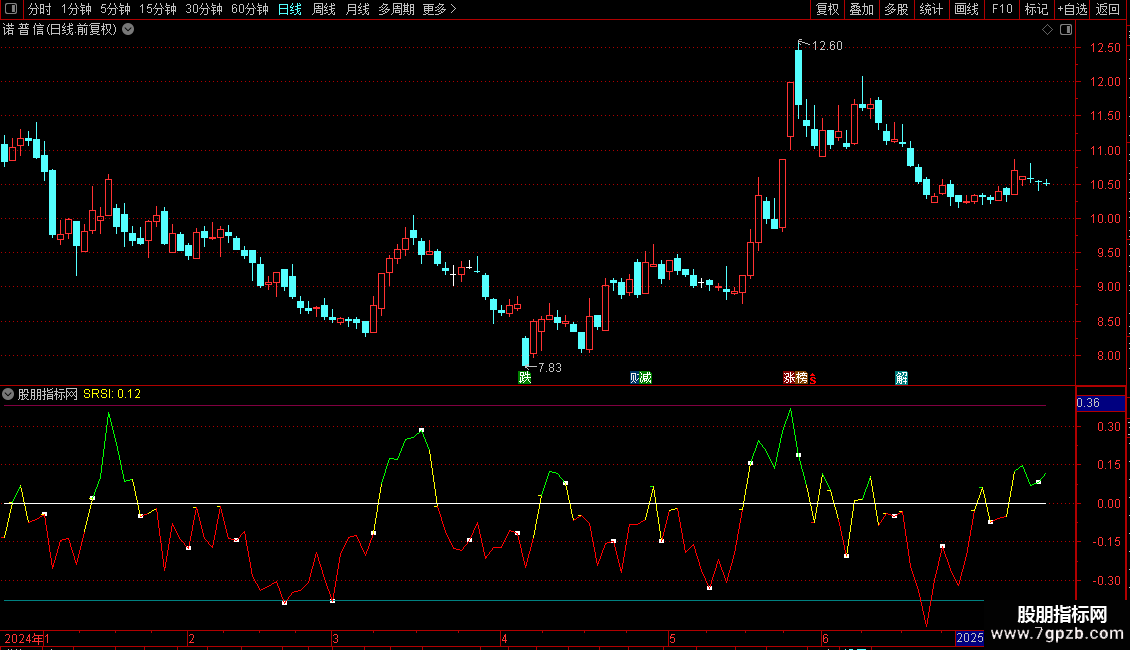
Task: Click the 7.83 low price label
Action: 550,368
